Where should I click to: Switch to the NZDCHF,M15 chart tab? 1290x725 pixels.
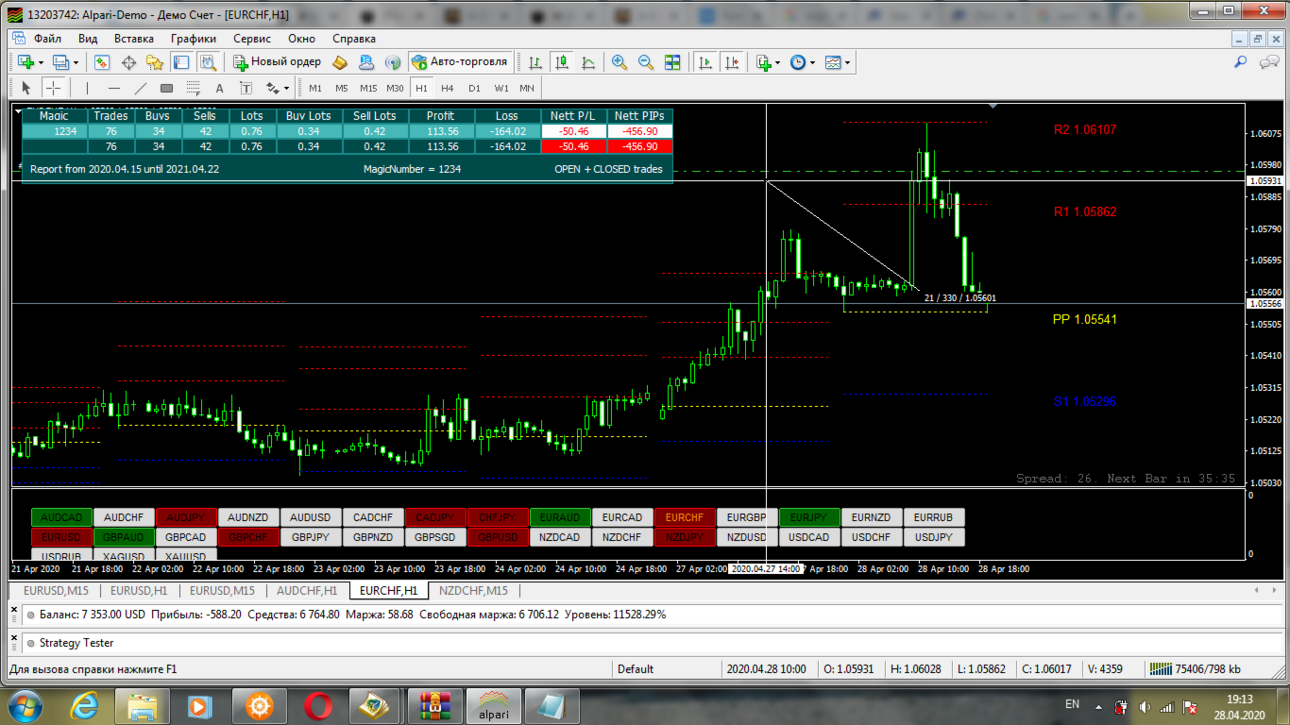(x=473, y=591)
